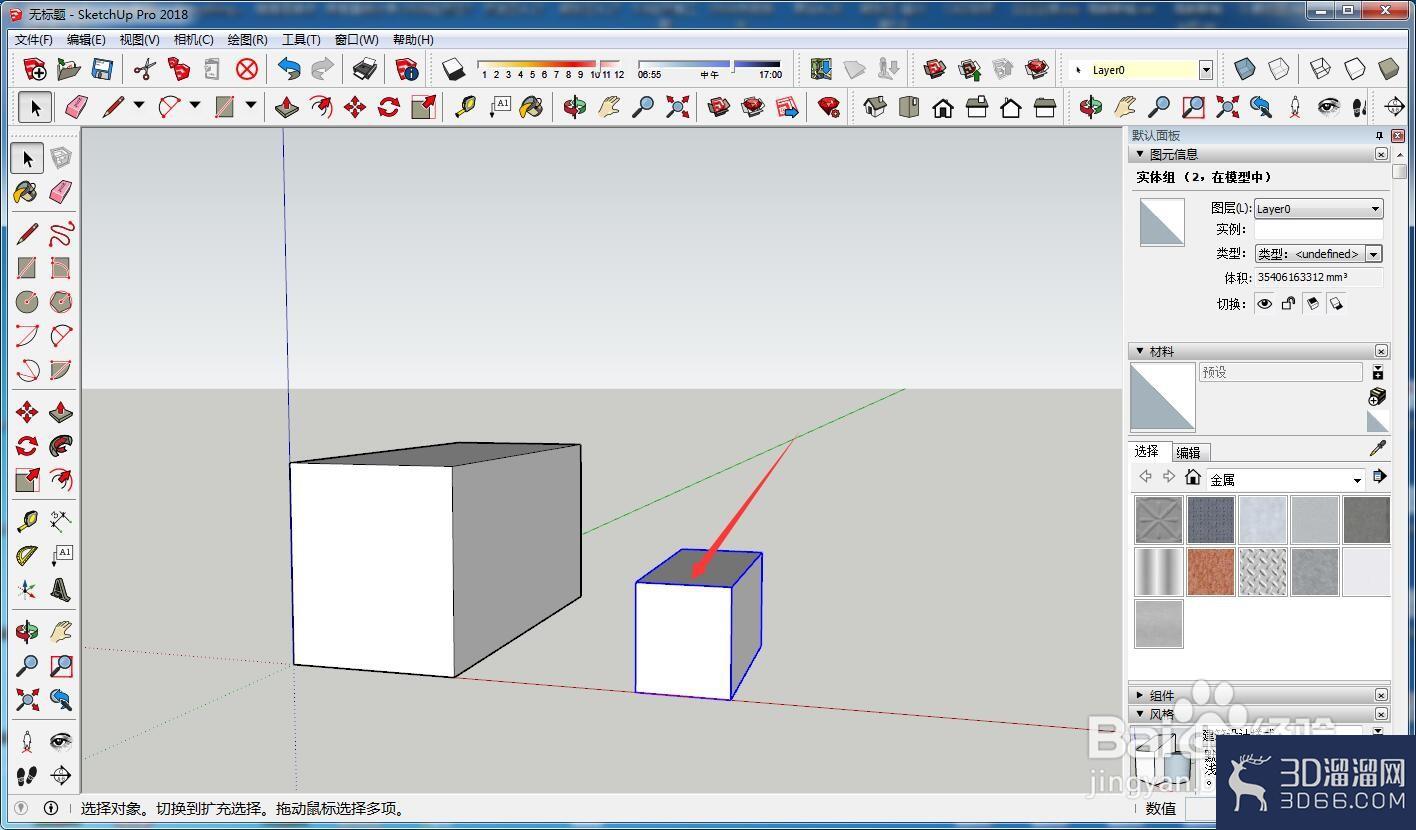Open the 类型 undefined dropdown
Image resolution: width=1416 pixels, height=830 pixels.
coord(1318,254)
